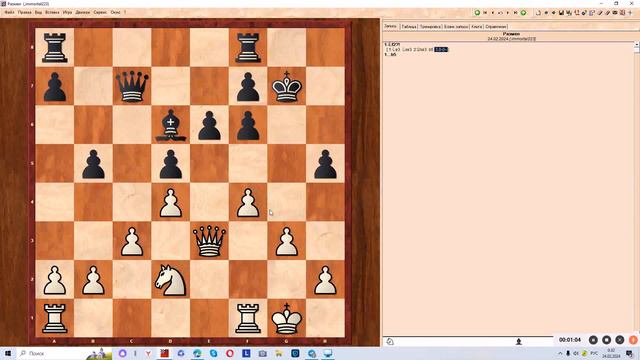Click the rightmost plus toolbar icon
This screenshot has height=360, width=640.
tap(630, 13)
